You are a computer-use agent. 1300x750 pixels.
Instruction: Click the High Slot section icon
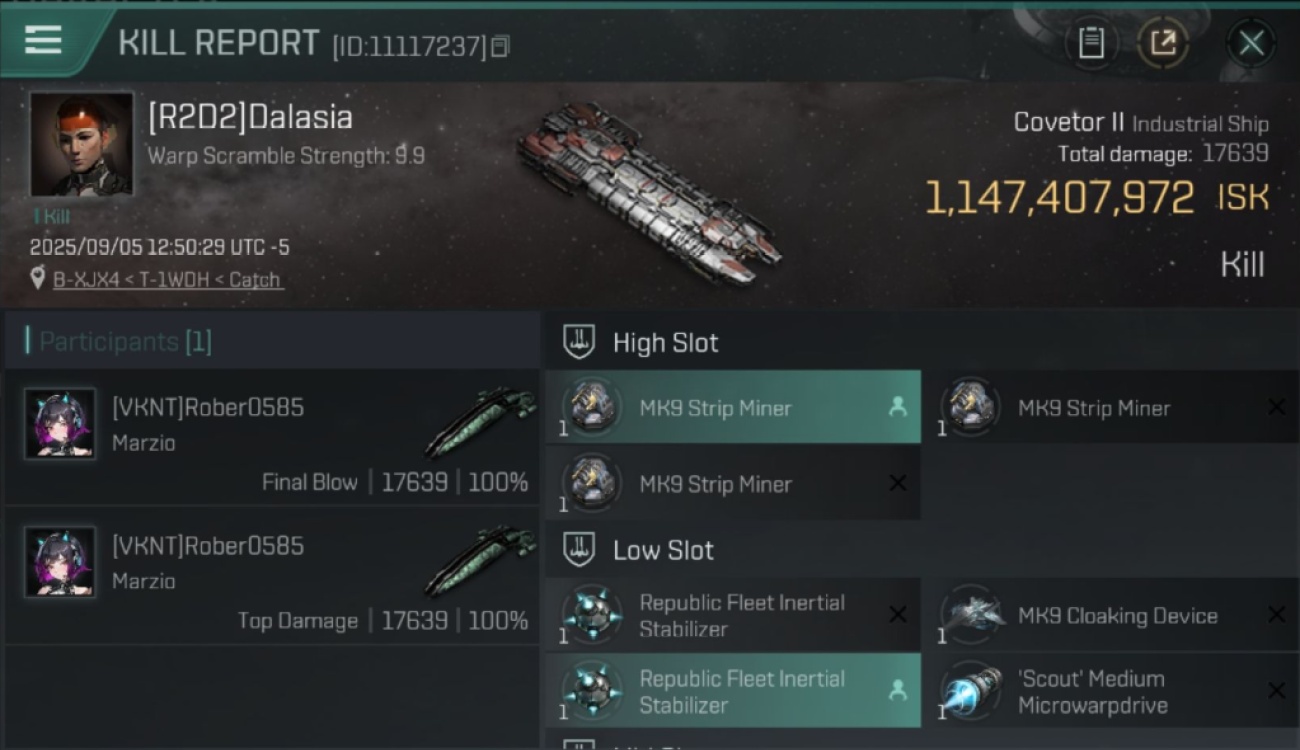point(580,342)
